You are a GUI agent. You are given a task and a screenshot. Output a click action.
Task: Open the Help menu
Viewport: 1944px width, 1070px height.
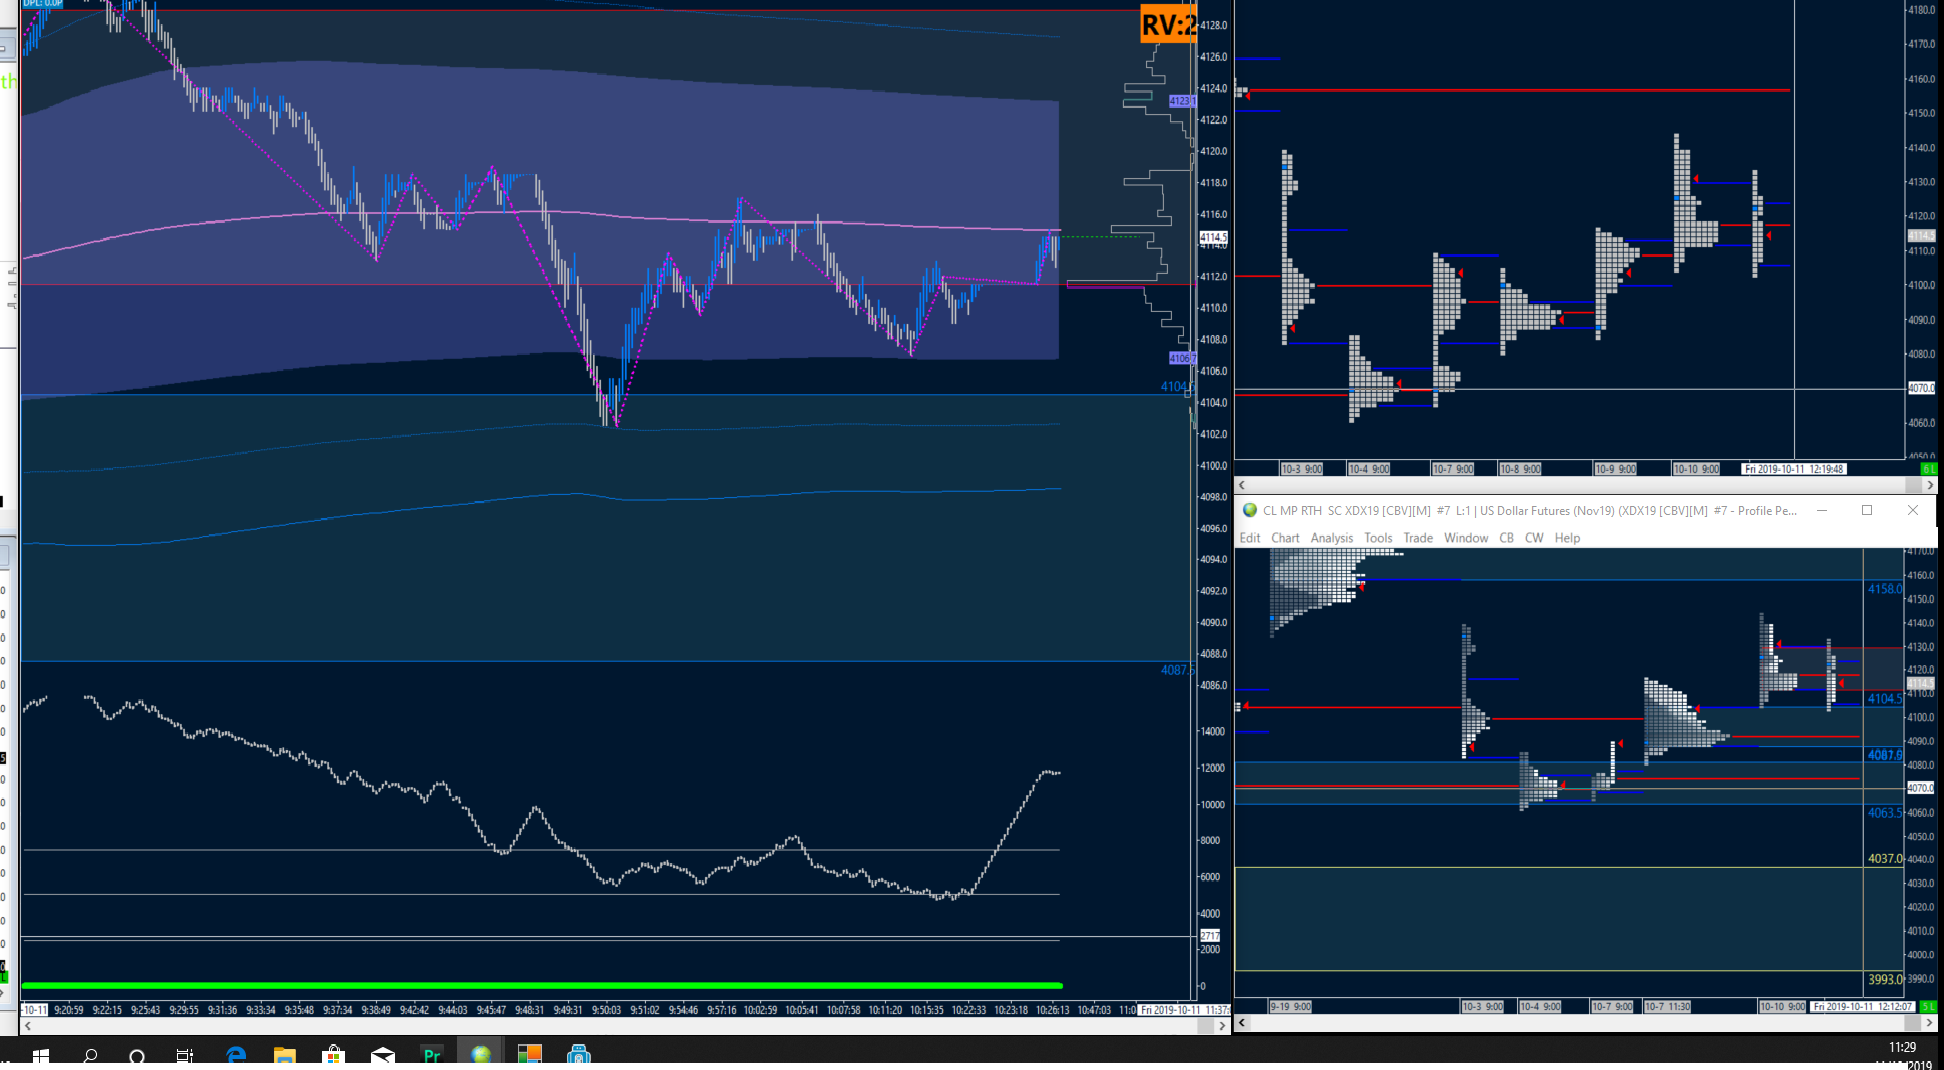1567,538
